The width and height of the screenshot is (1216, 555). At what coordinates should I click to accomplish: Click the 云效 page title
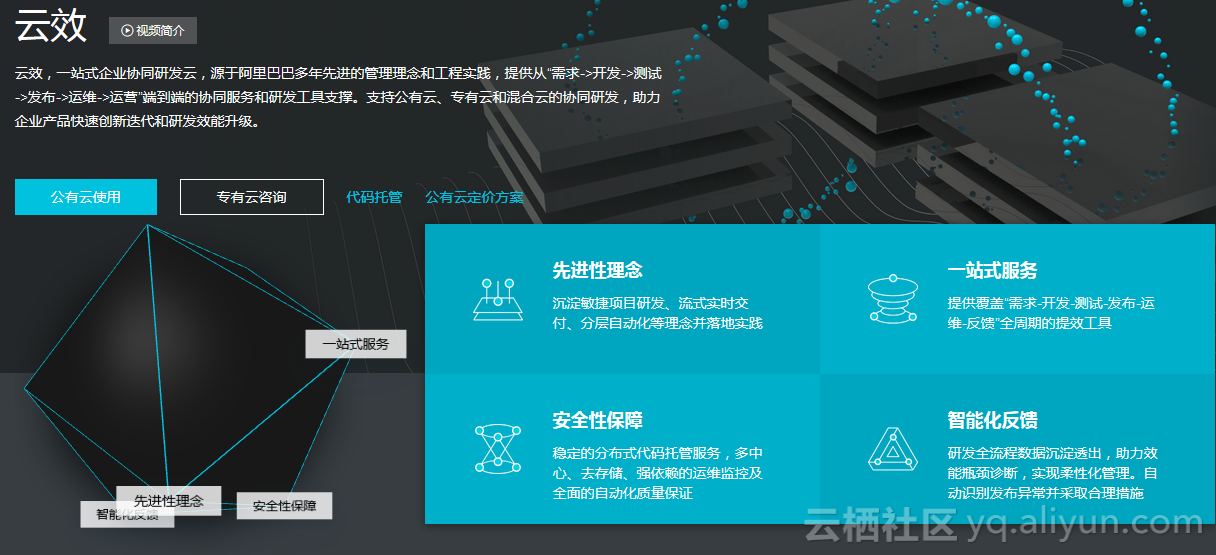[x=51, y=28]
